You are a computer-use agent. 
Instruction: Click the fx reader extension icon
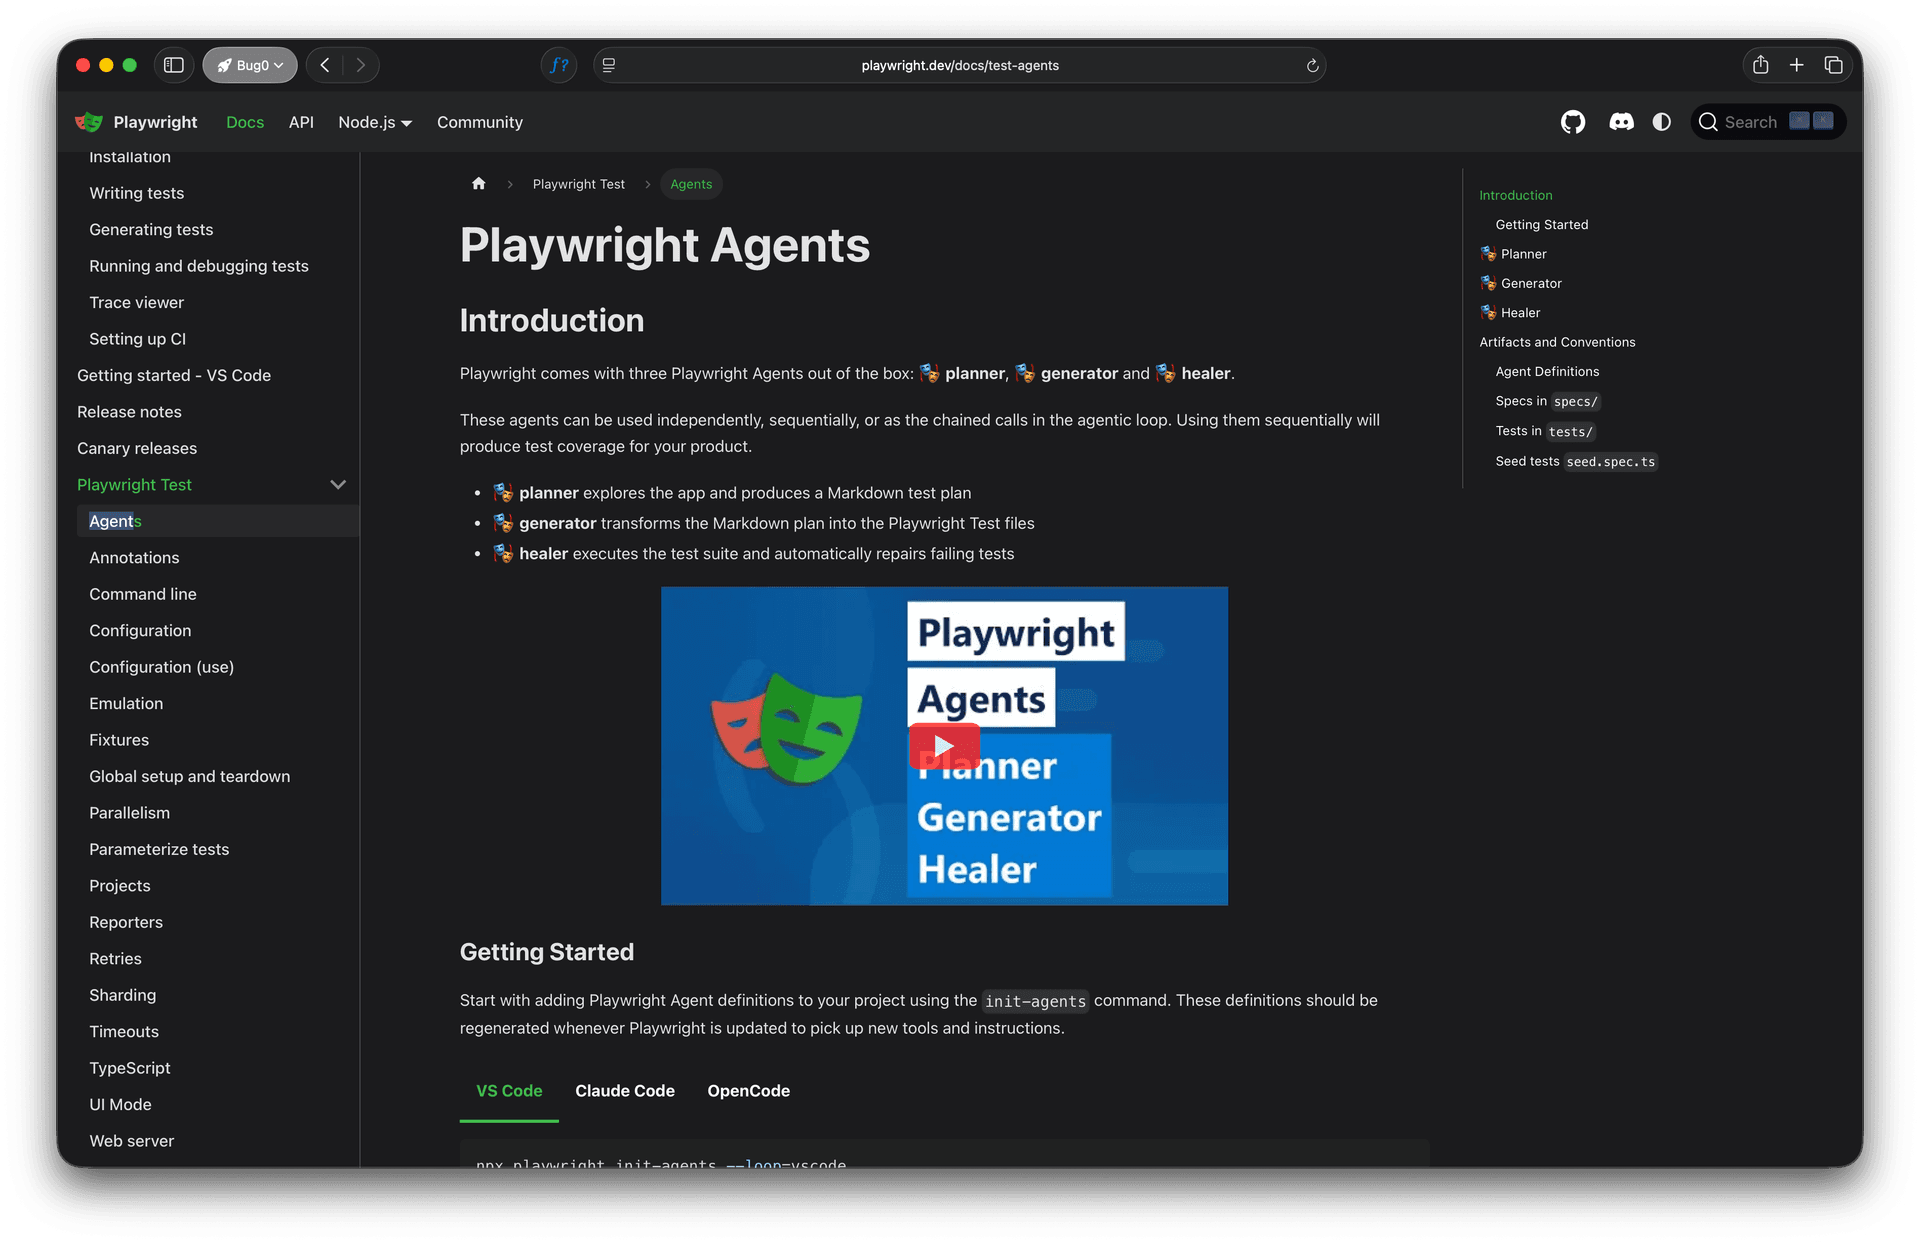[x=559, y=65]
